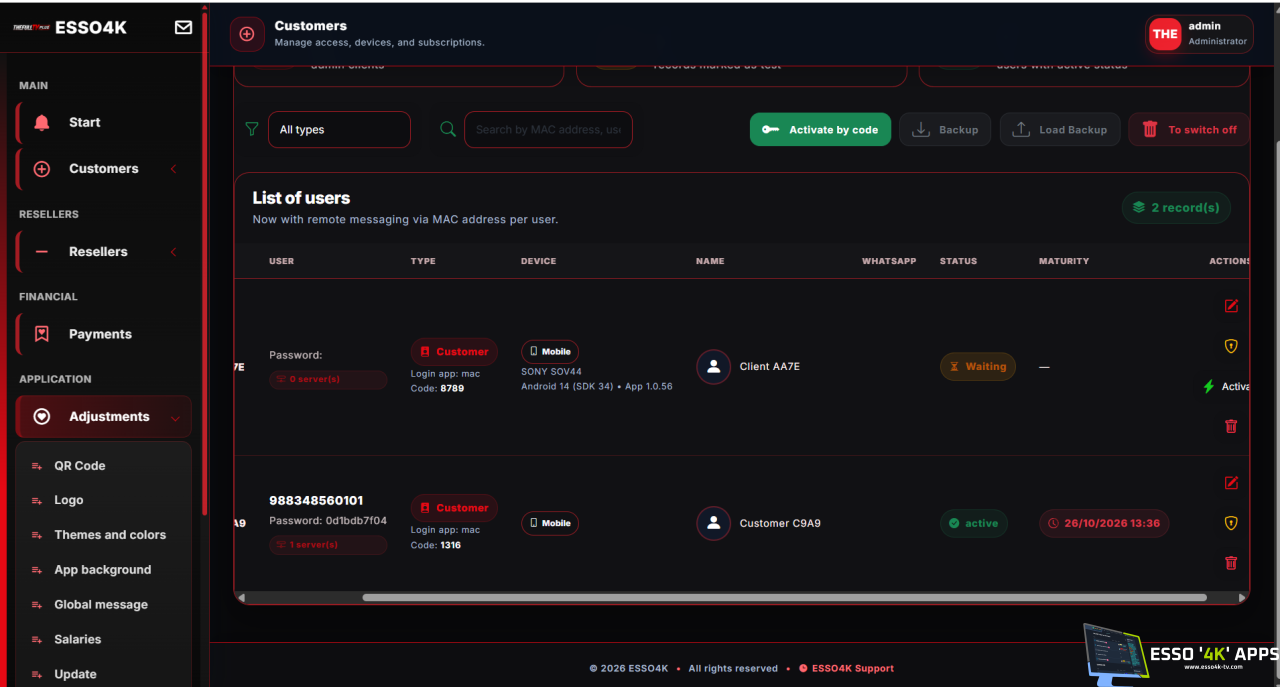Click the ESSO4K logo in the sidebar
This screenshot has width=1280, height=687.
[x=70, y=28]
